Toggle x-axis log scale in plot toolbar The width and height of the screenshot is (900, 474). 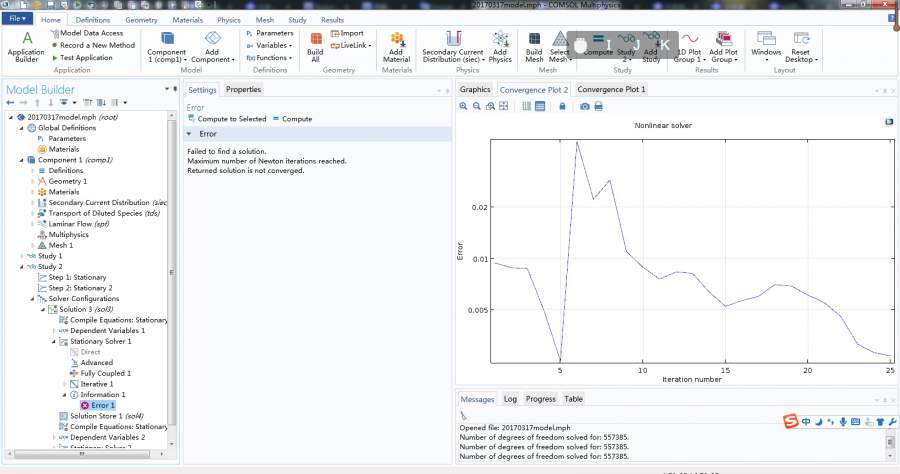coord(526,106)
